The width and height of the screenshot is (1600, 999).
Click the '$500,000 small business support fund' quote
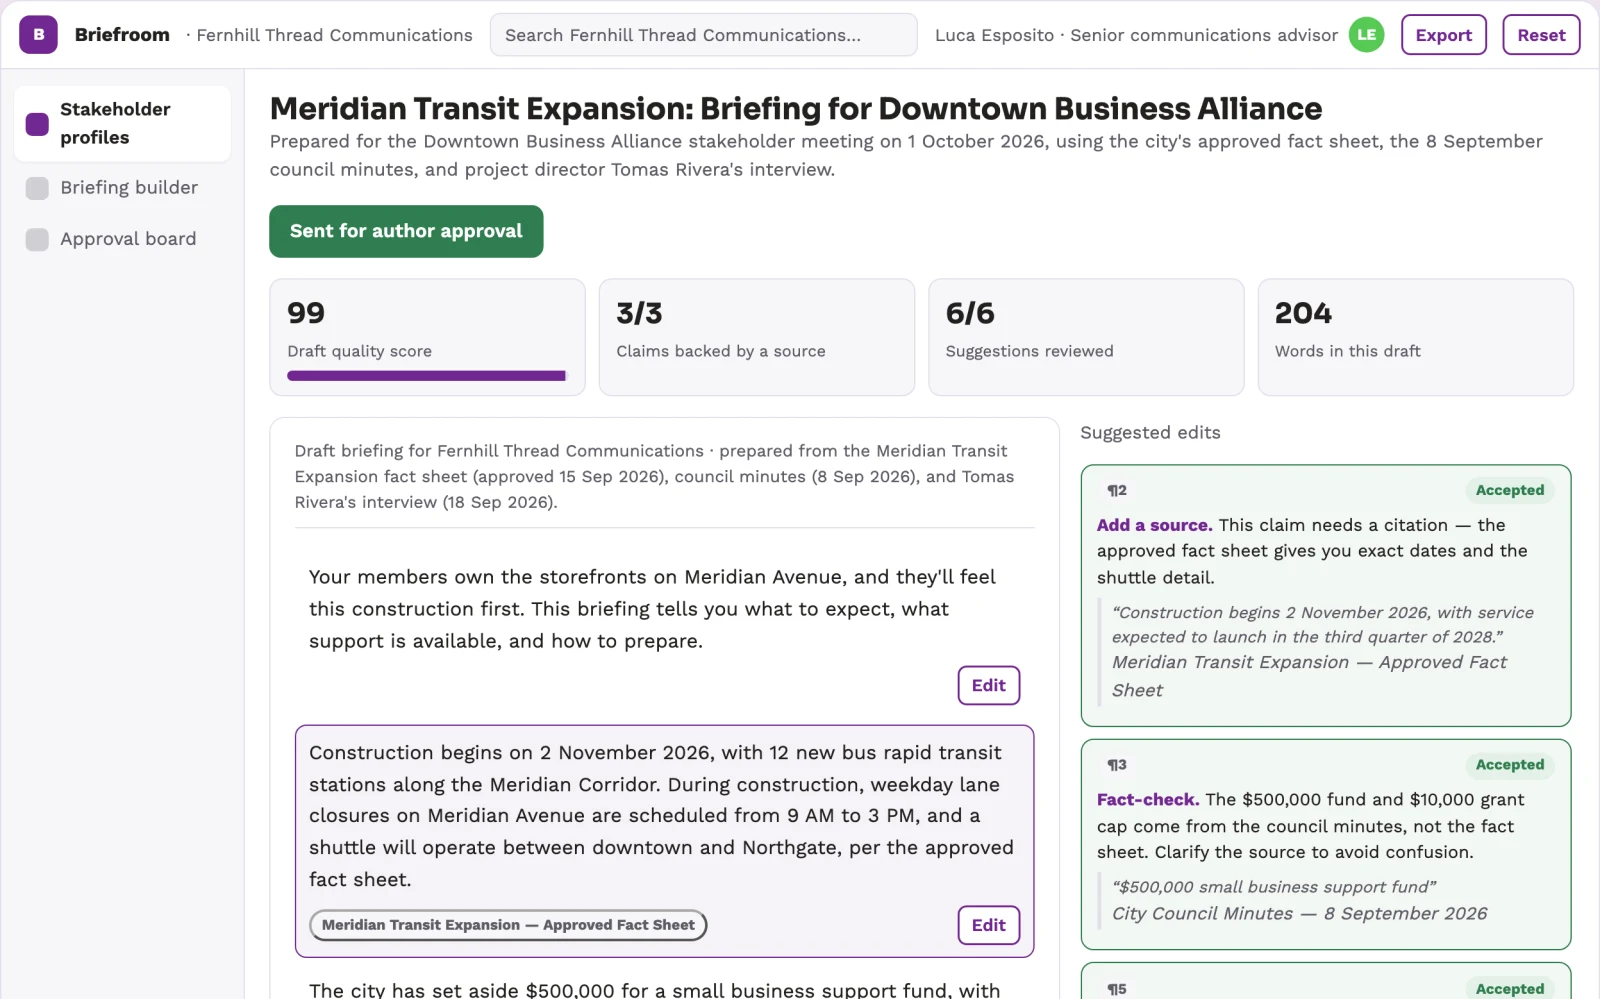pyautogui.click(x=1274, y=887)
